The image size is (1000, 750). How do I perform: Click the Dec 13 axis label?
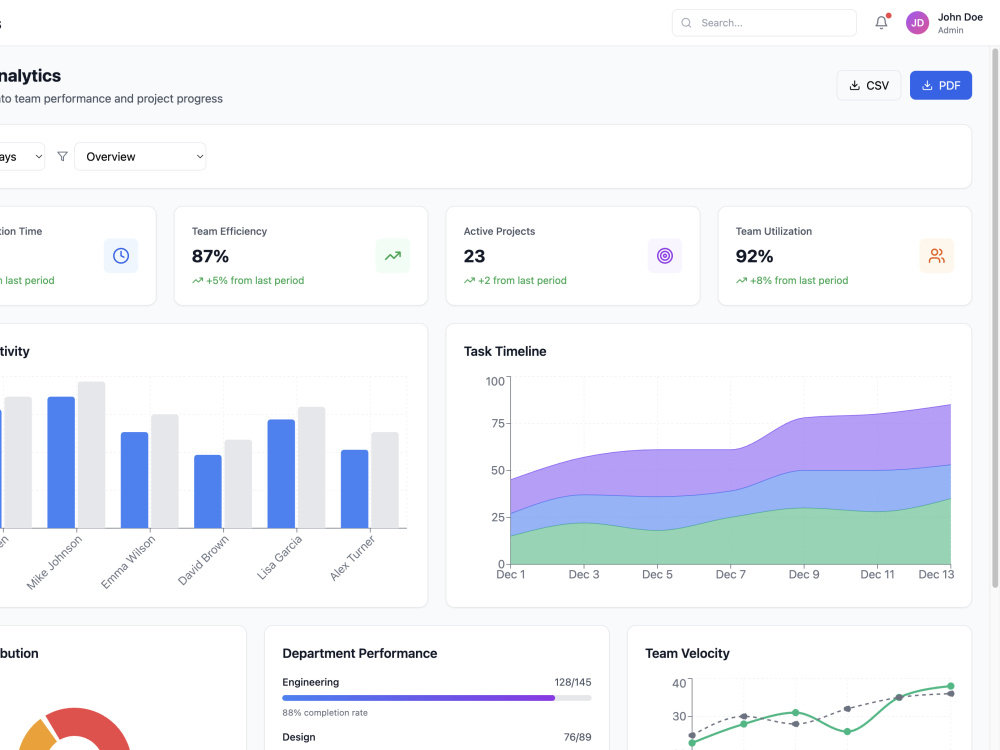click(x=936, y=575)
